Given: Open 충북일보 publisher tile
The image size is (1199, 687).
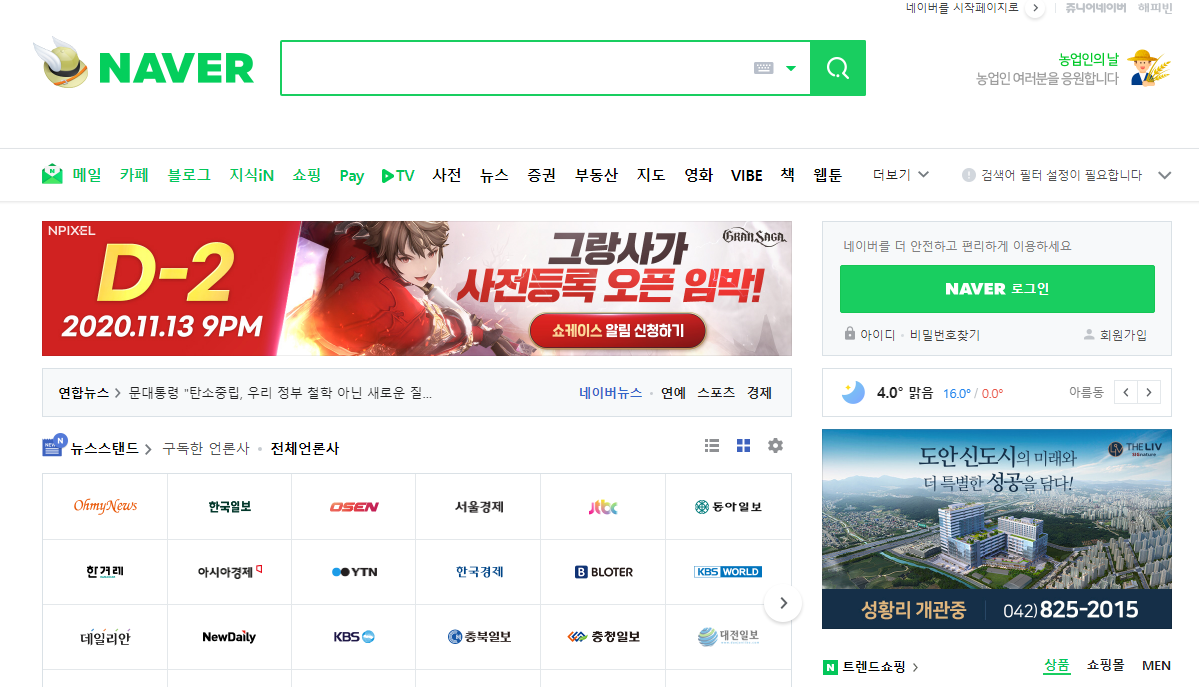Looking at the screenshot, I should (479, 637).
